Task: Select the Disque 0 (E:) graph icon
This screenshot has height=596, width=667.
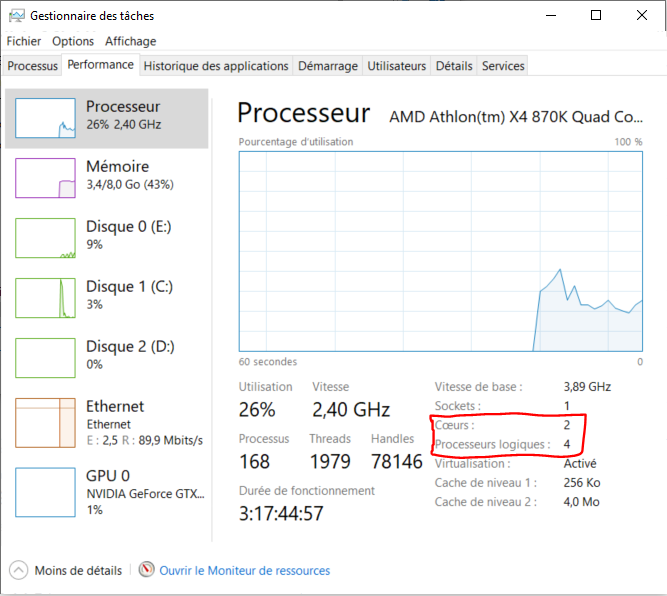Action: click(x=46, y=238)
